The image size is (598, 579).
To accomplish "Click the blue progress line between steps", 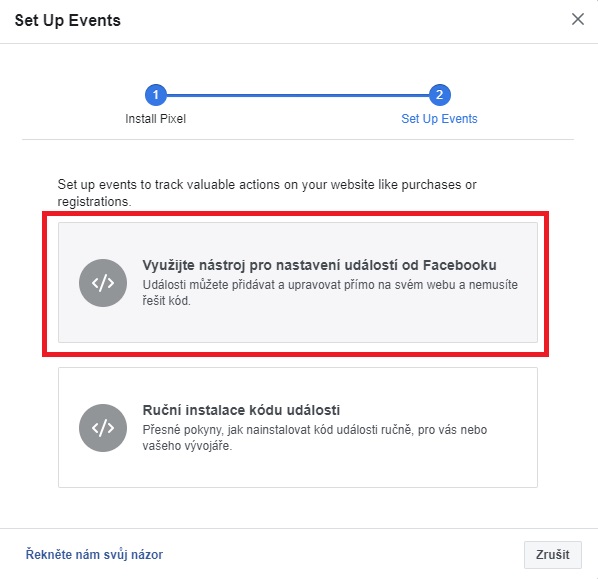I will (x=297, y=95).
